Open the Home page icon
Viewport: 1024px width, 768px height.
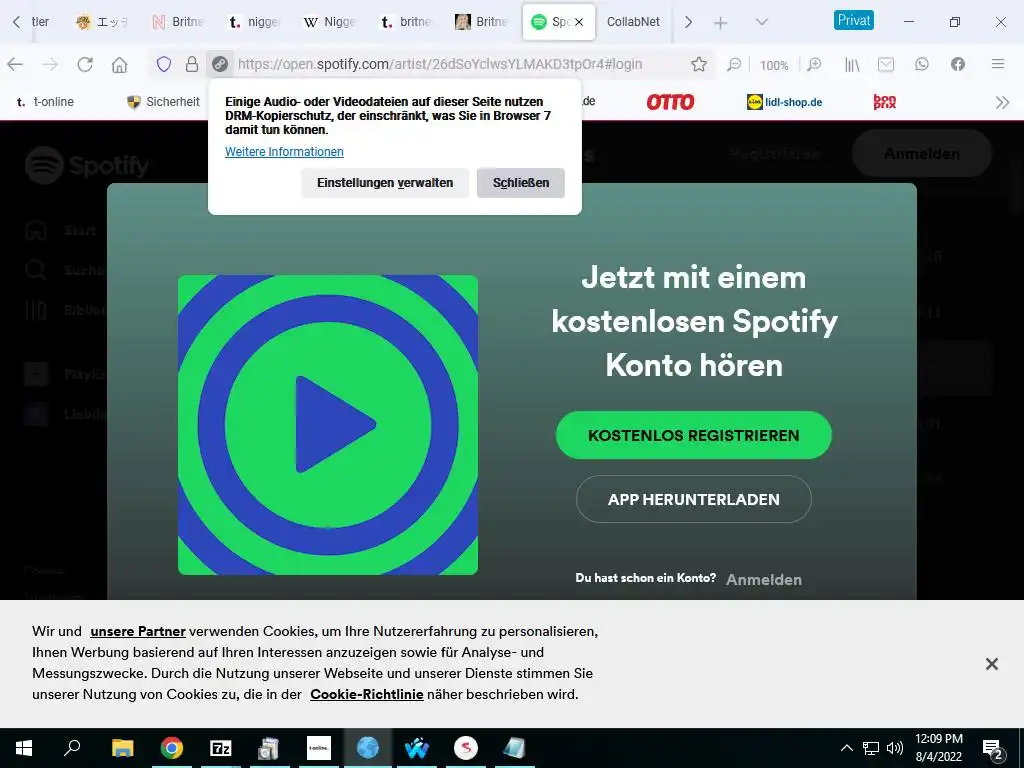pyautogui.click(x=120, y=64)
